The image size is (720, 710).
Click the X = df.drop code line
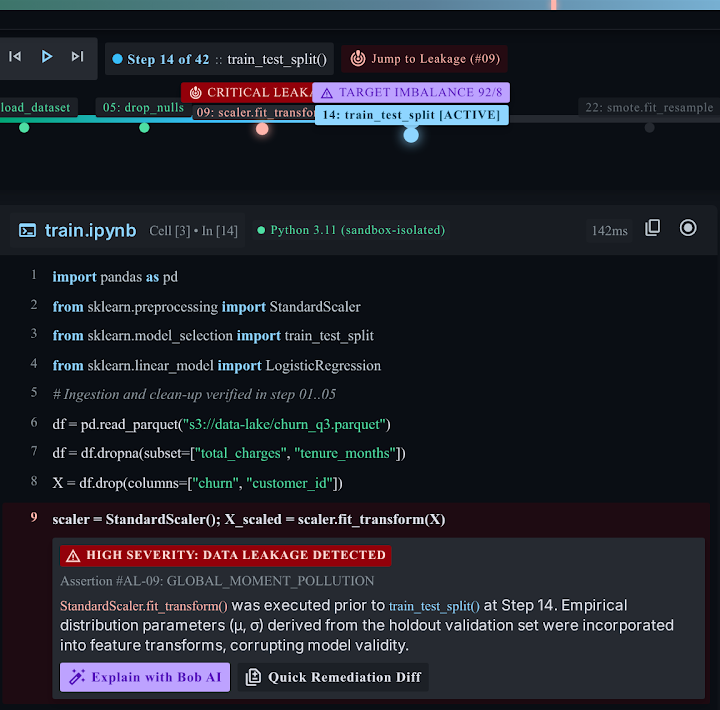coord(197,483)
